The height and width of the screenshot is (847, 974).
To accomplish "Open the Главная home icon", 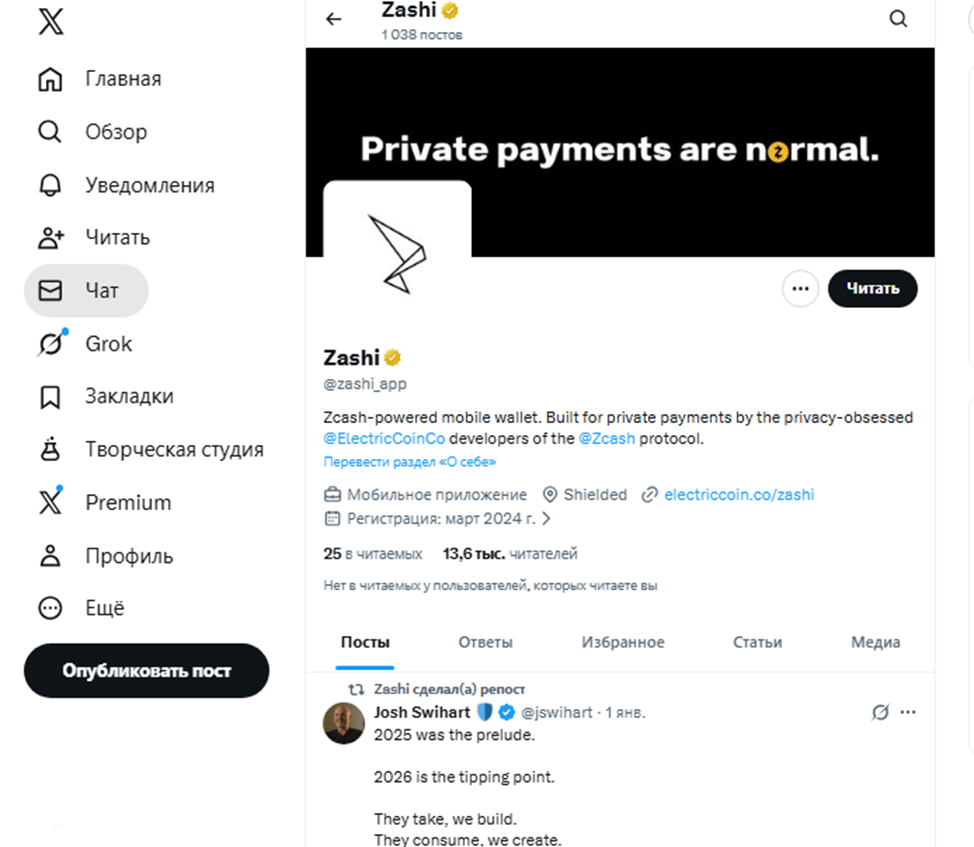I will pos(50,79).
